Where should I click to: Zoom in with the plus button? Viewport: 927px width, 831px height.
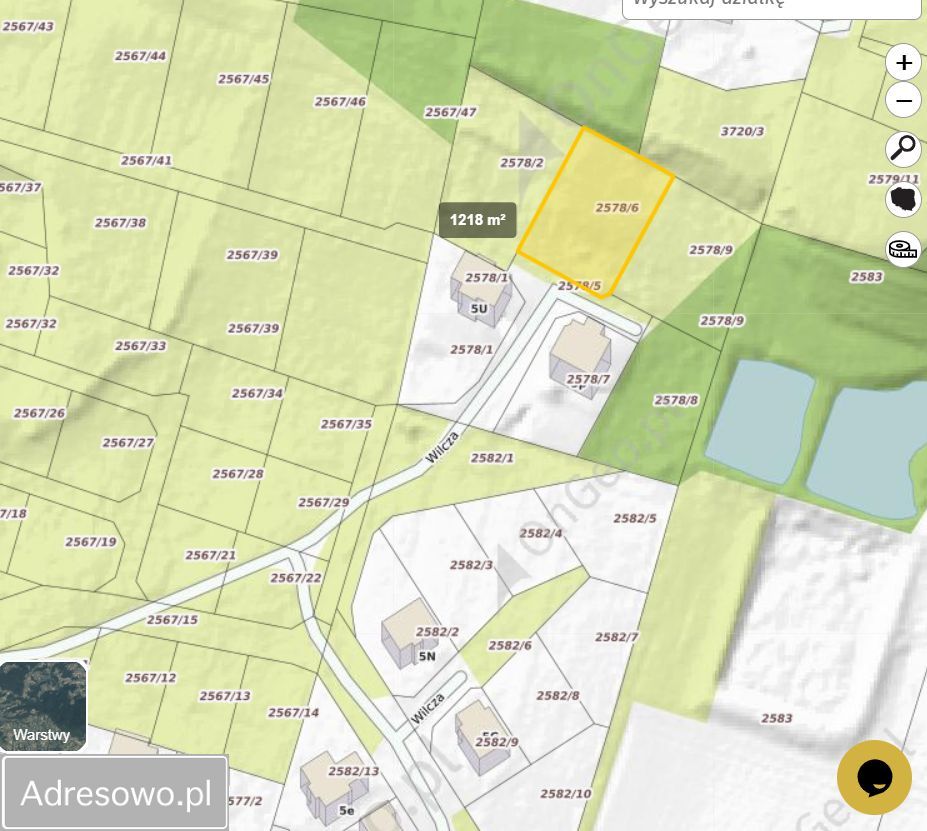tap(903, 62)
